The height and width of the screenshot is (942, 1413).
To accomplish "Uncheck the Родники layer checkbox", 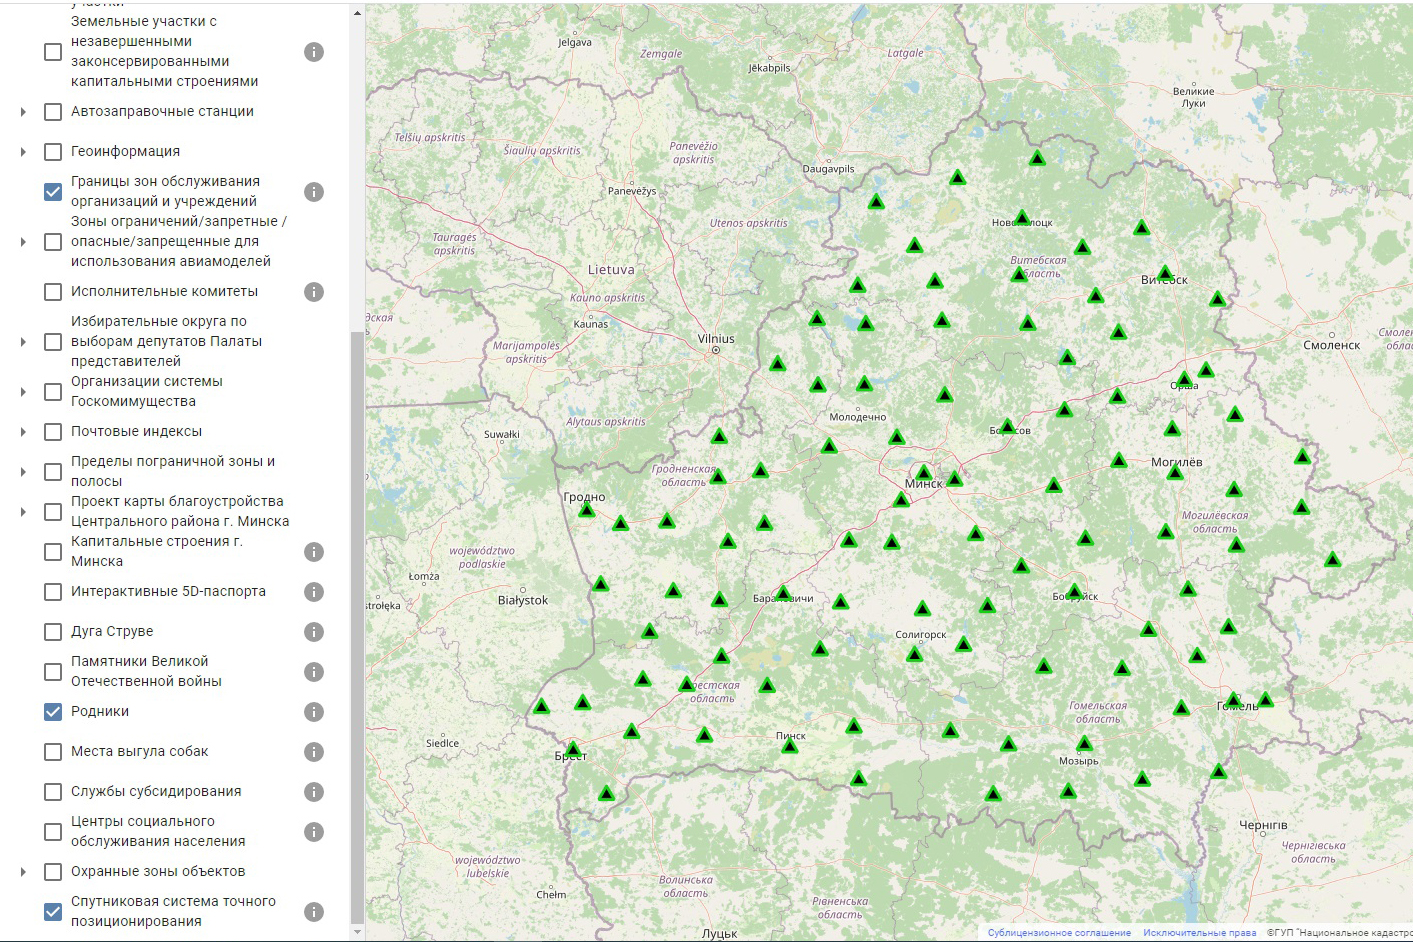I will point(53,712).
